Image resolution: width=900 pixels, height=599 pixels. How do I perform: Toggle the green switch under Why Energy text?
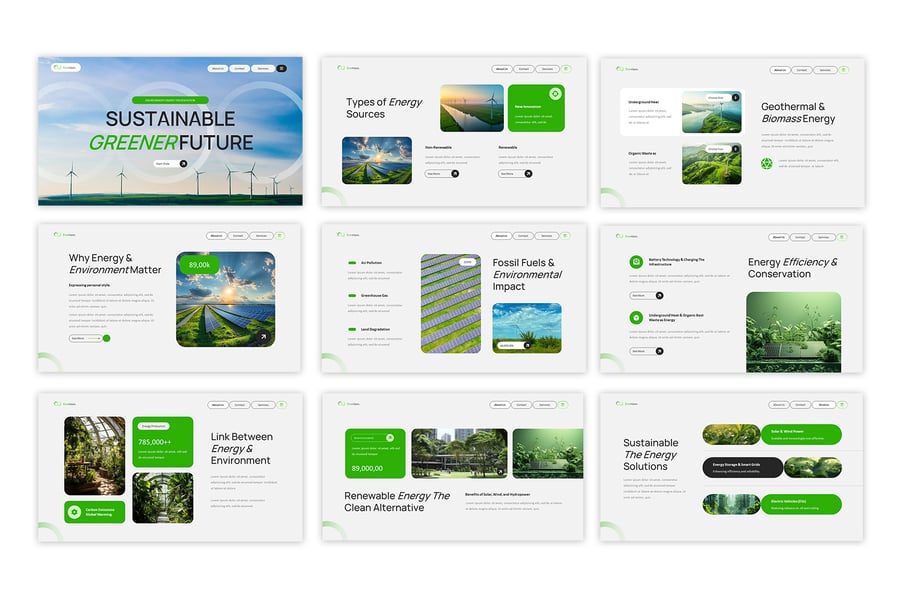pyautogui.click(x=105, y=338)
